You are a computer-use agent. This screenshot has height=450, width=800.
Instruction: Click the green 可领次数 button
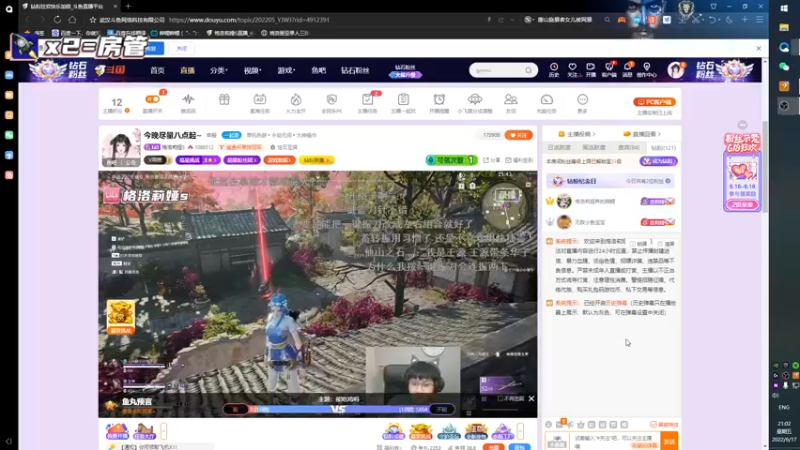(x=451, y=160)
